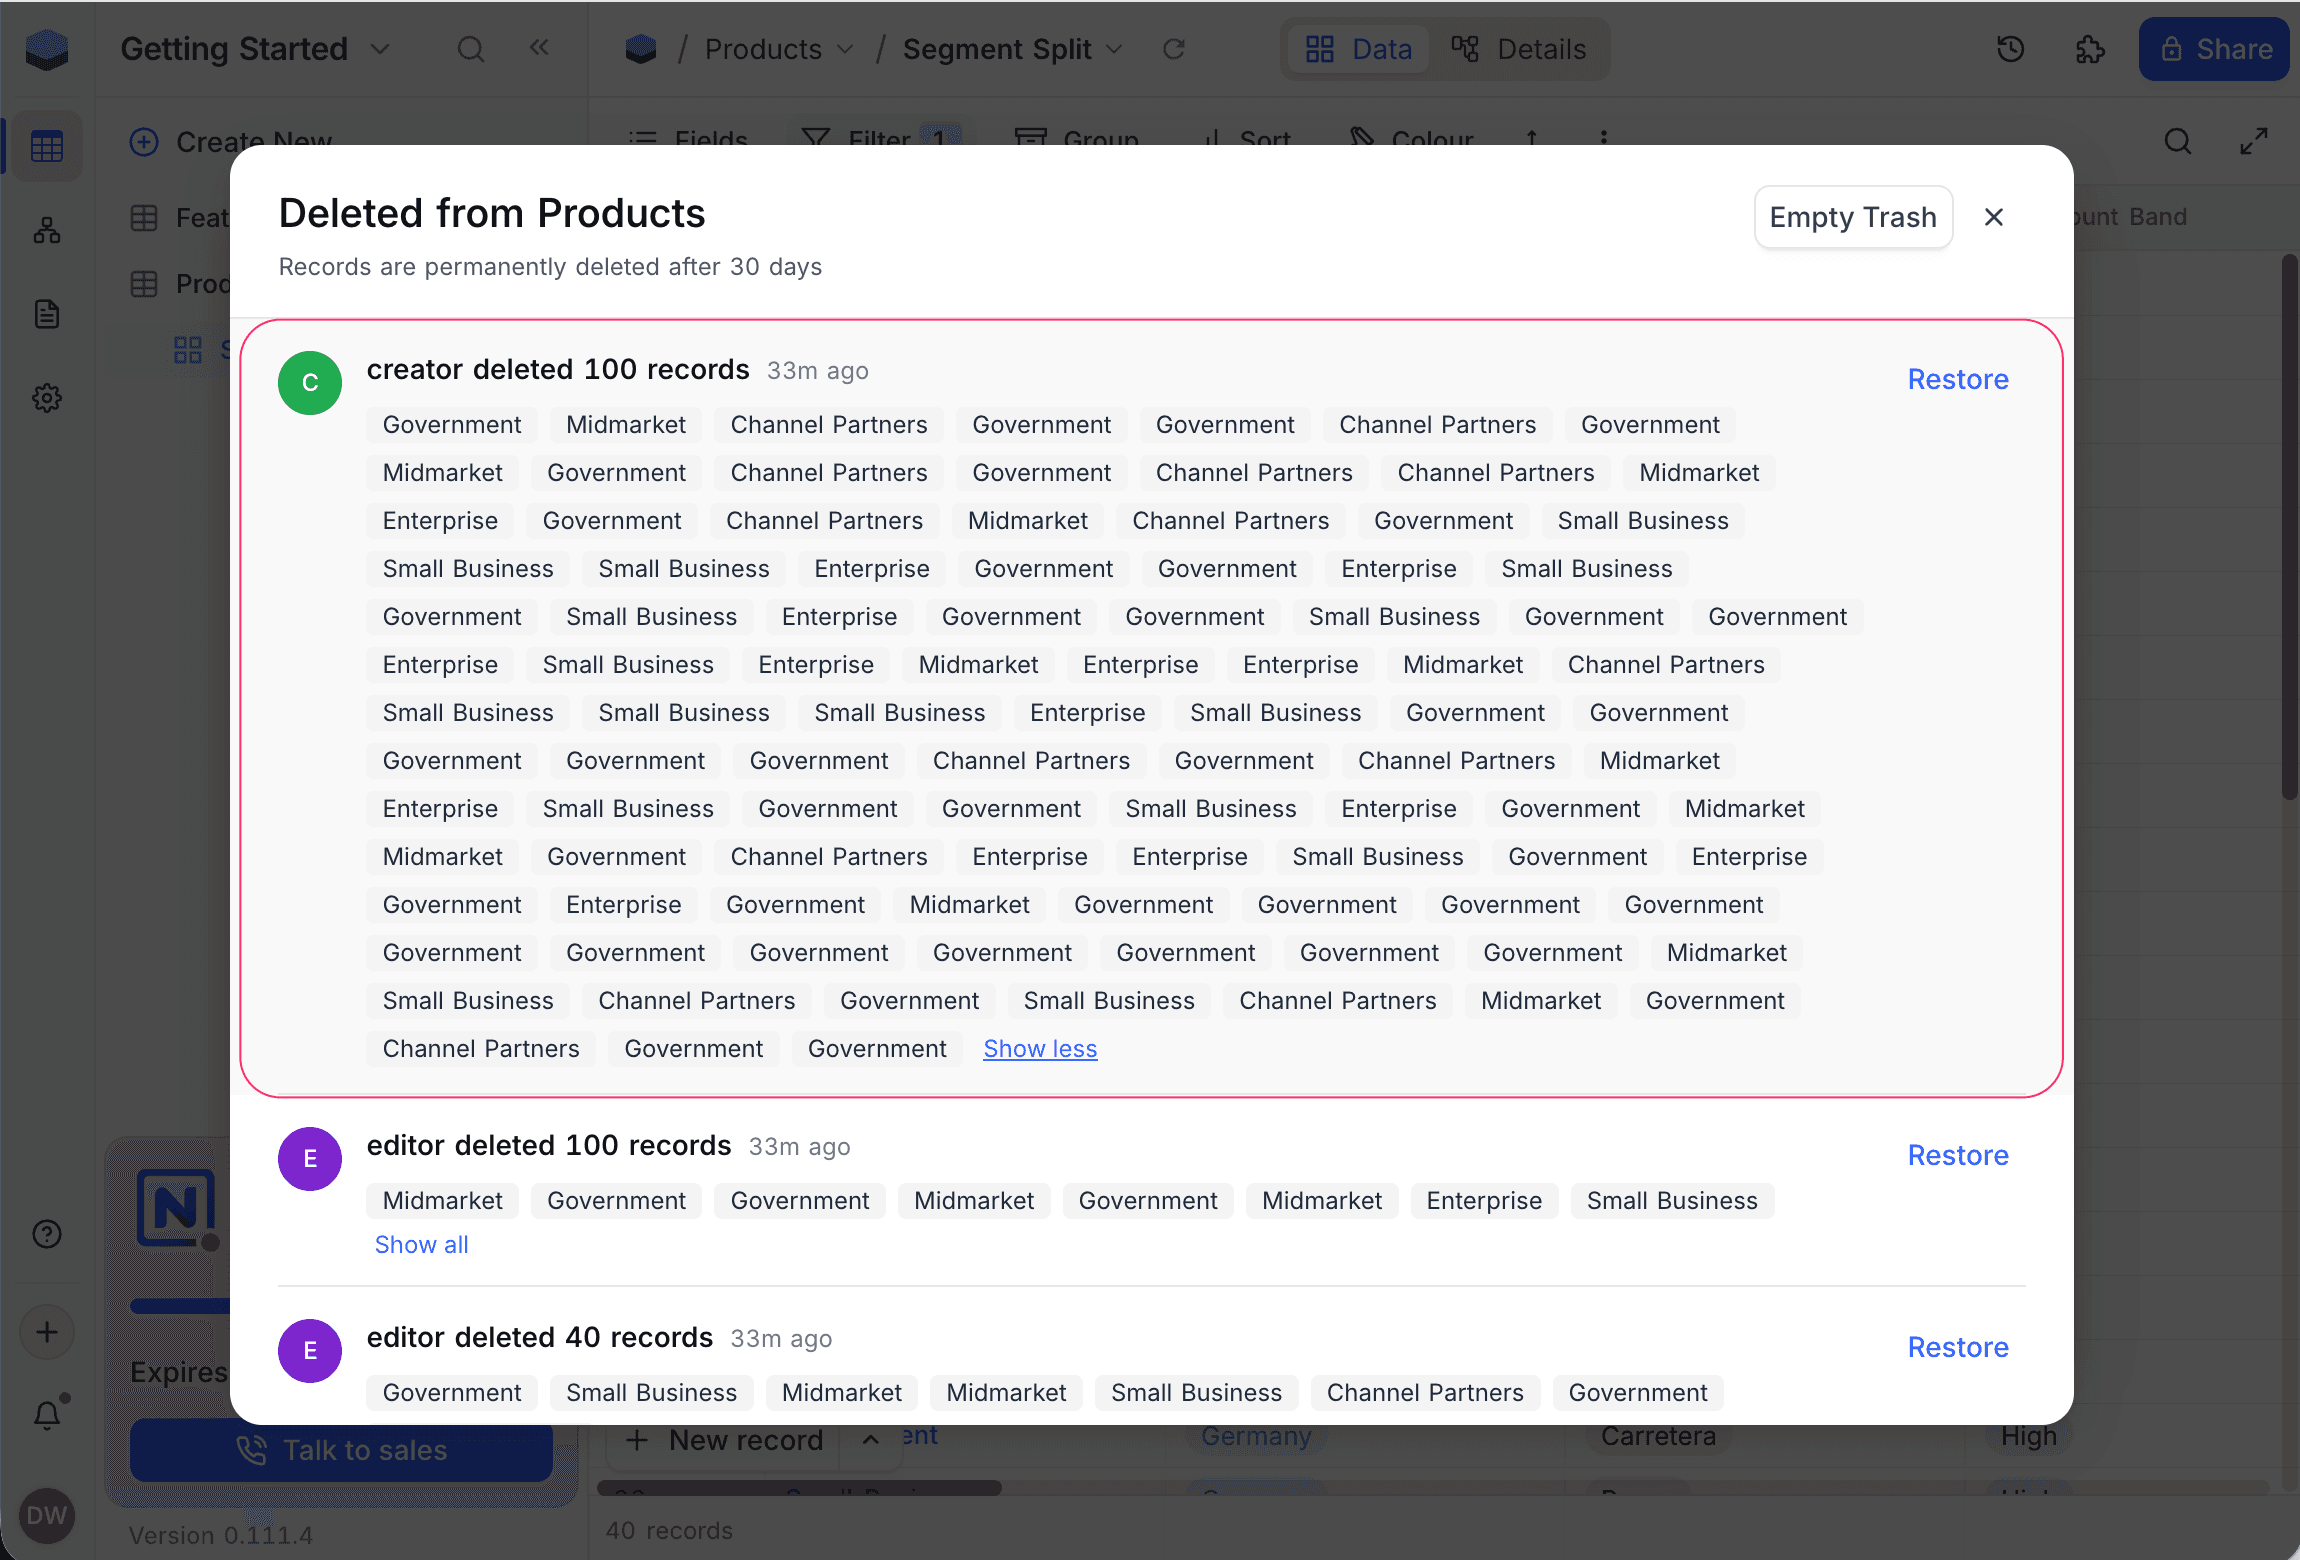Screen dimensions: 2300x1560
Task: Expand the Getting Started workspace dropdown
Action: point(380,49)
